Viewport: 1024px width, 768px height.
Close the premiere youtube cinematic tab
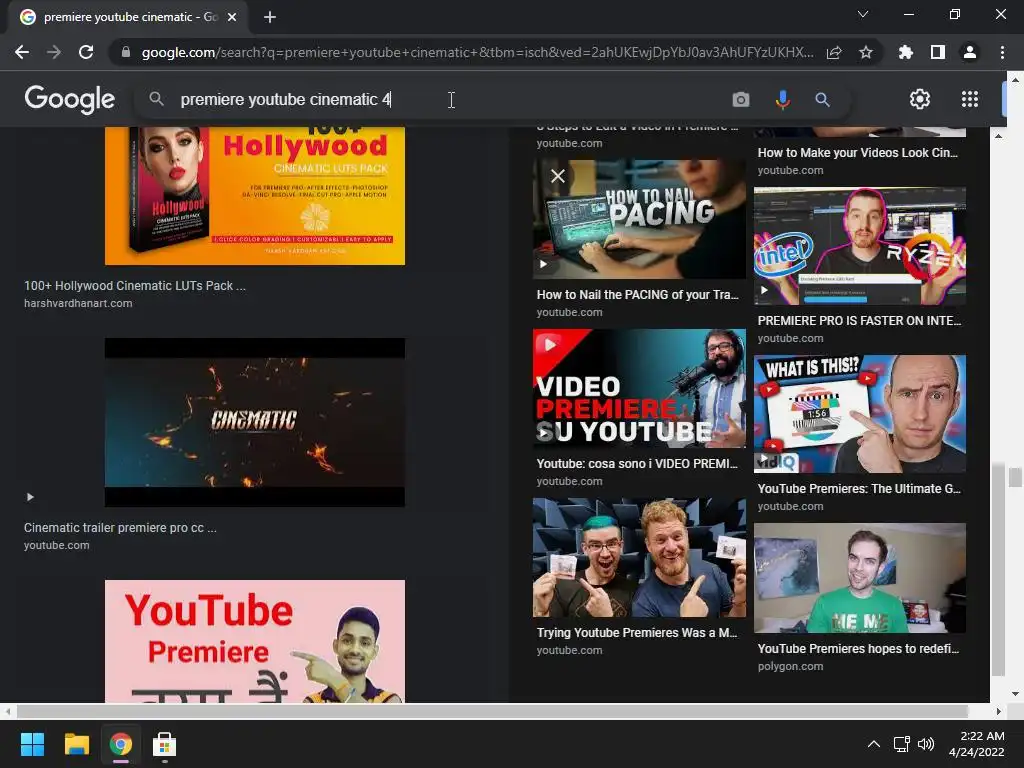click(232, 17)
